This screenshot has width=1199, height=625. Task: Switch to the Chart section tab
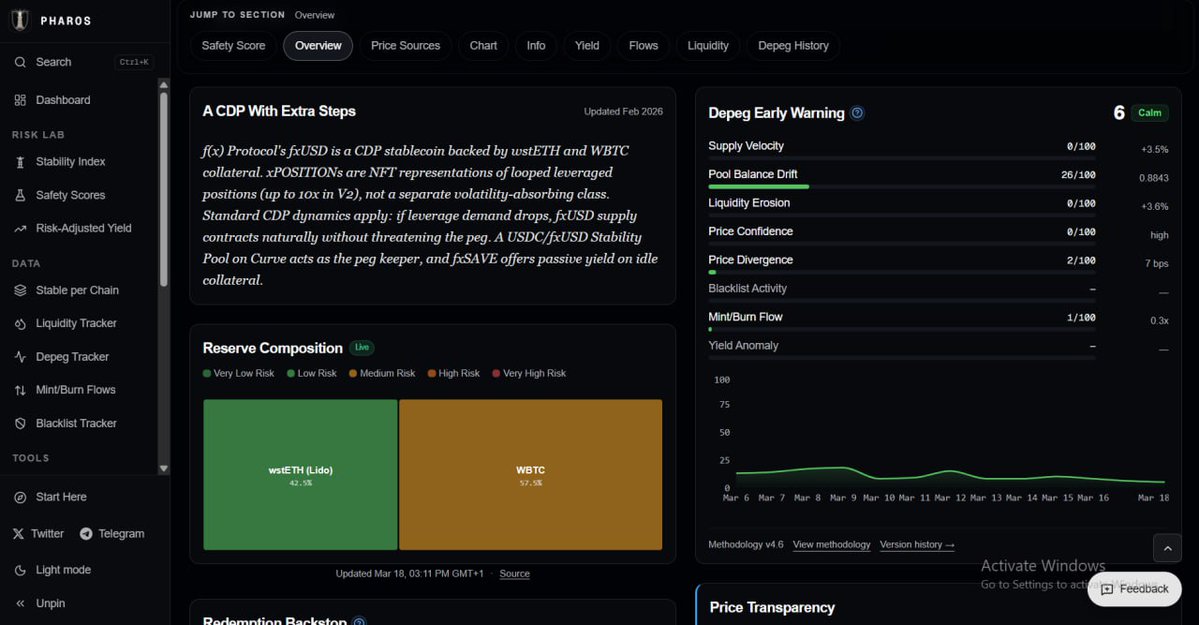click(483, 46)
